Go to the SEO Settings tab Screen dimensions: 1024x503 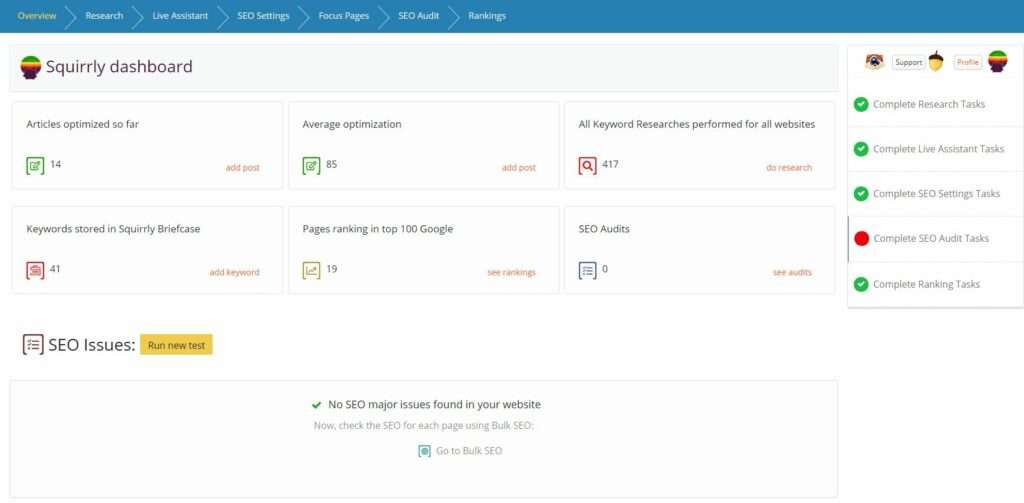click(x=263, y=16)
